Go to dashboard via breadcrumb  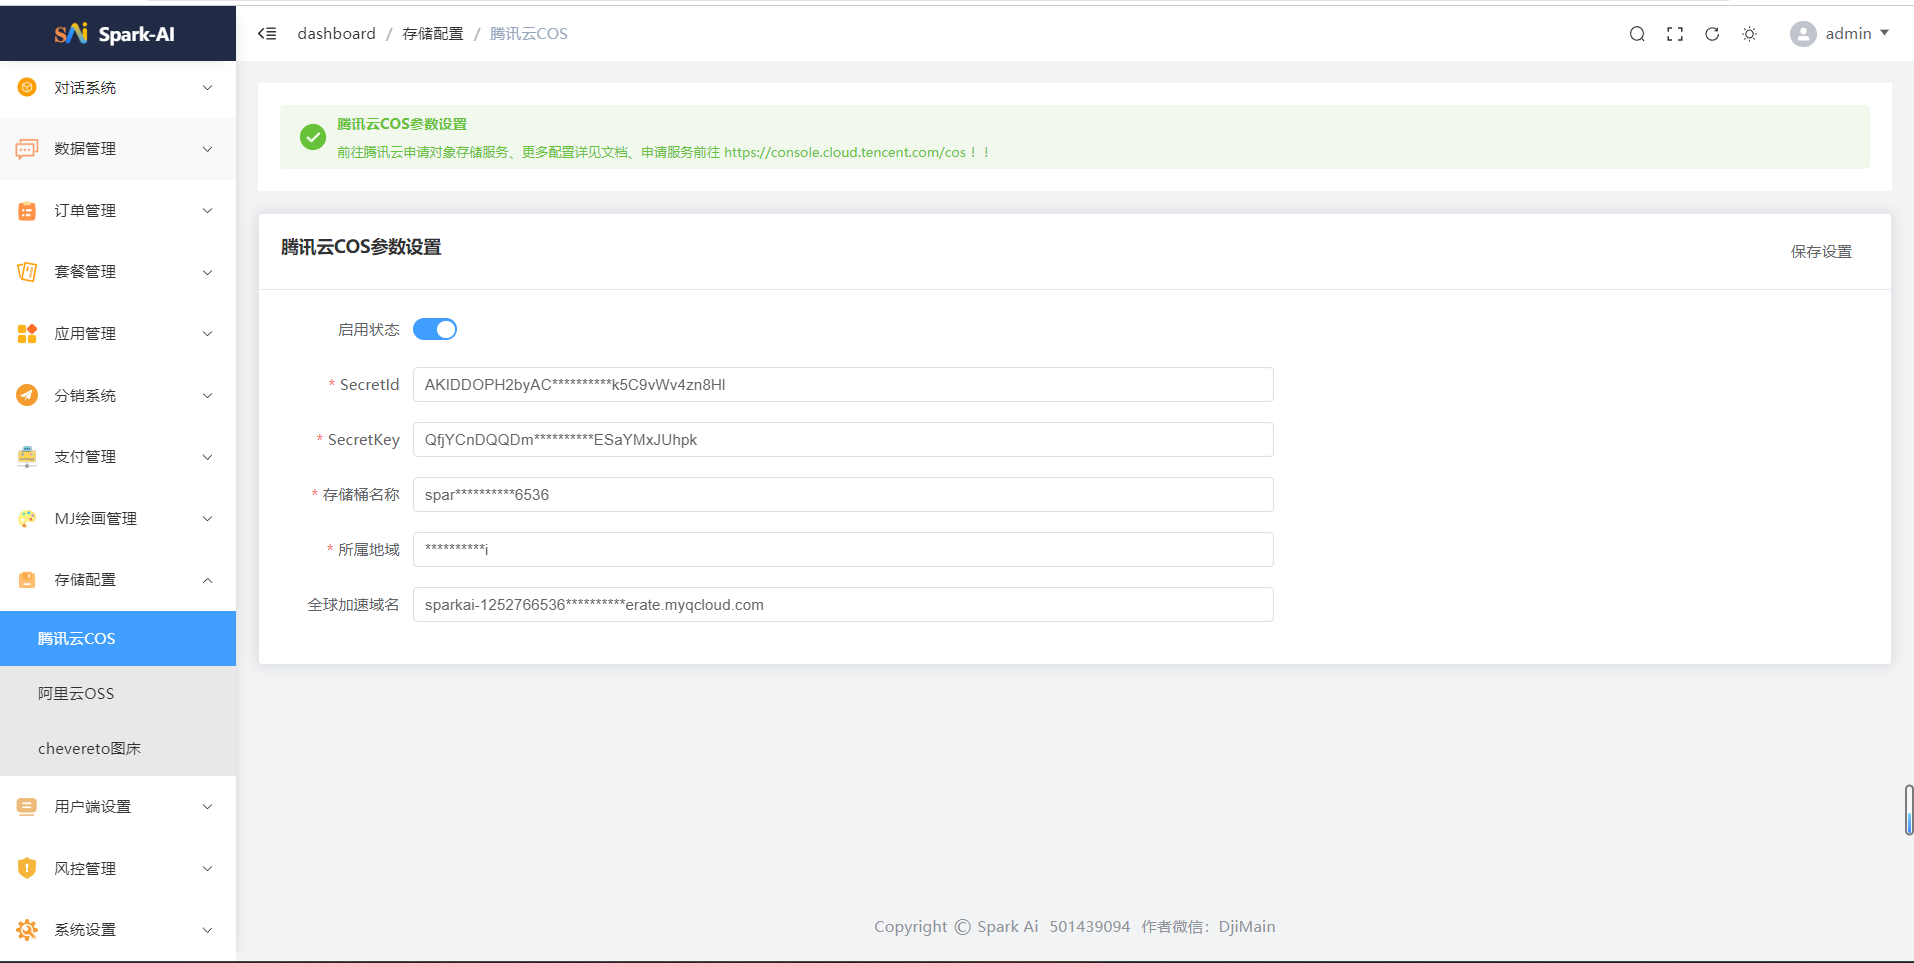tap(336, 34)
